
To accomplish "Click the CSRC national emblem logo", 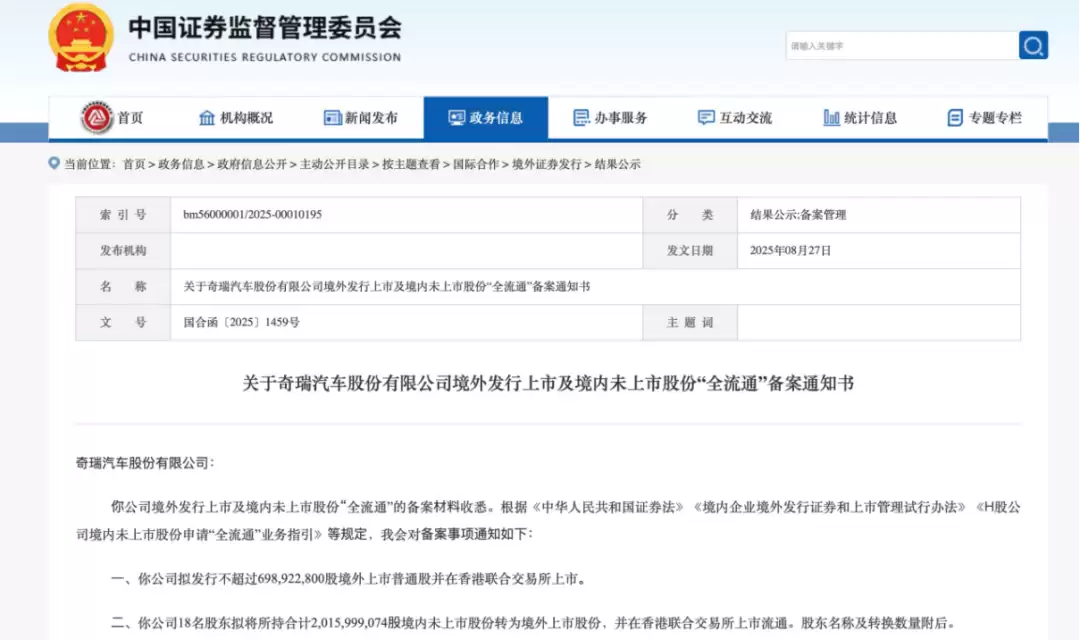I will [81, 37].
